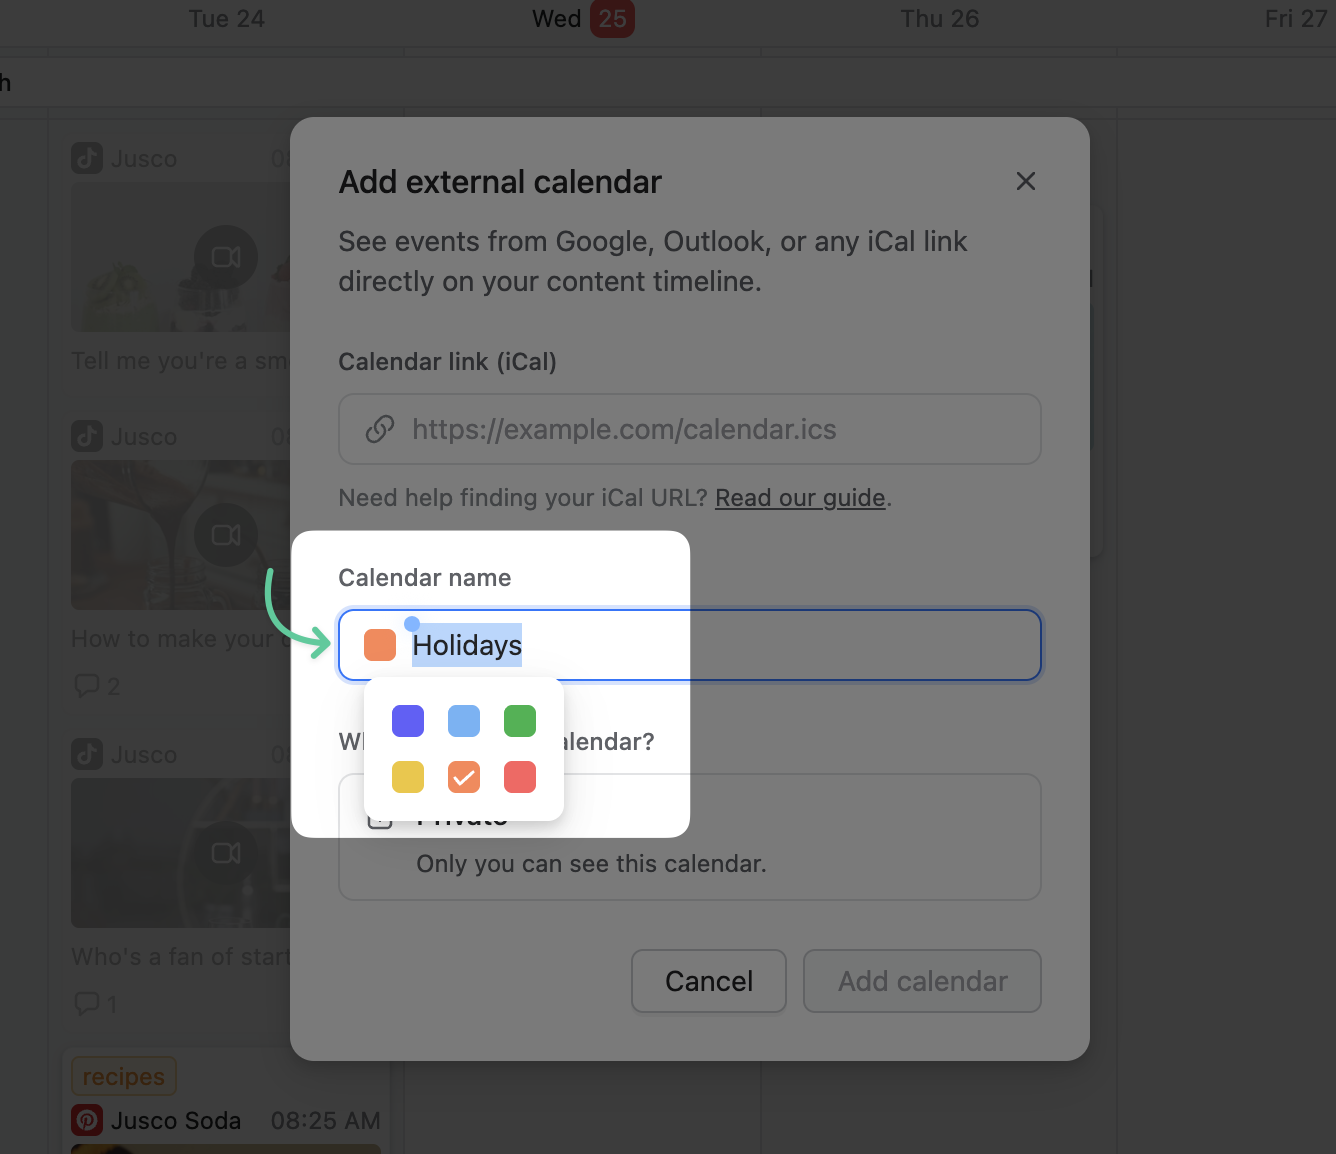Select the red color swatch

pos(520,777)
